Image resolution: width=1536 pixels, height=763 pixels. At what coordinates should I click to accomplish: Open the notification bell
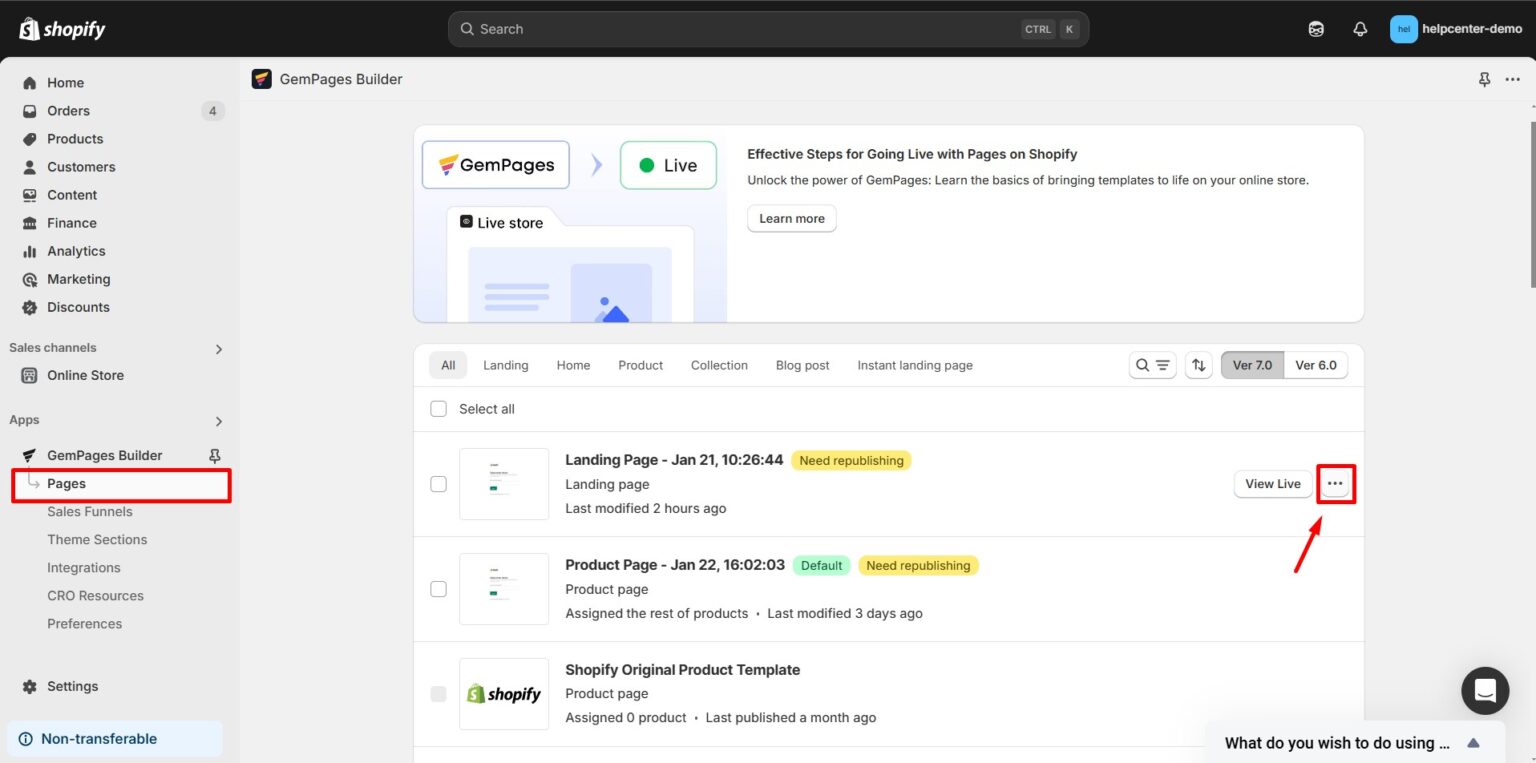click(1360, 29)
